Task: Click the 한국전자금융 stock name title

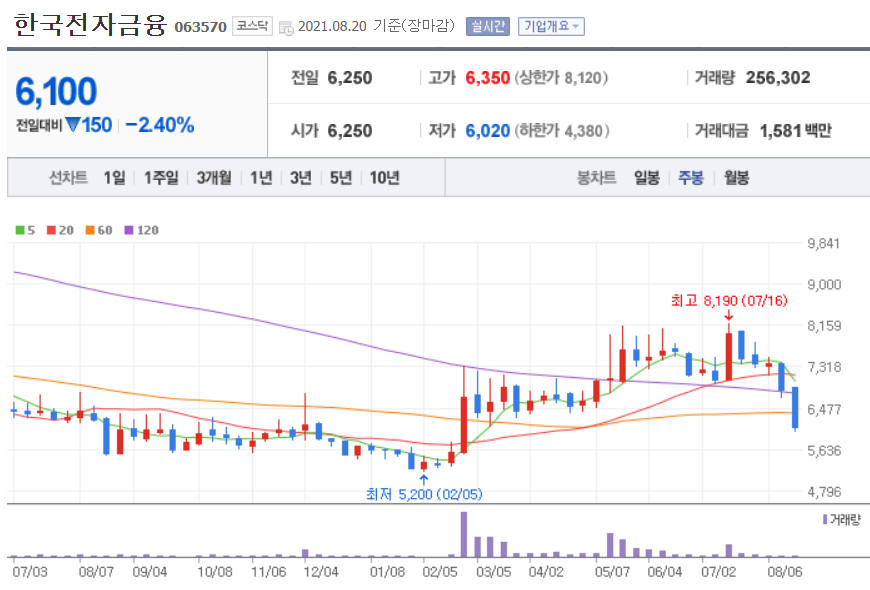Action: pos(90,26)
